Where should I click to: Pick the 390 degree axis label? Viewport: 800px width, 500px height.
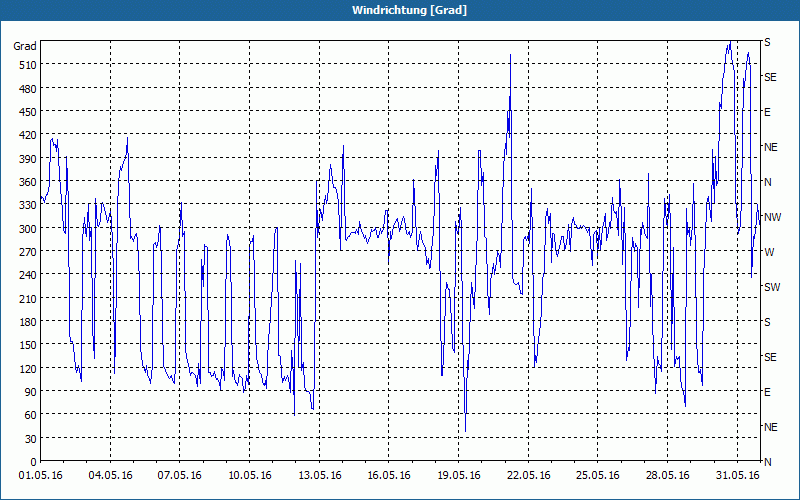26,159
